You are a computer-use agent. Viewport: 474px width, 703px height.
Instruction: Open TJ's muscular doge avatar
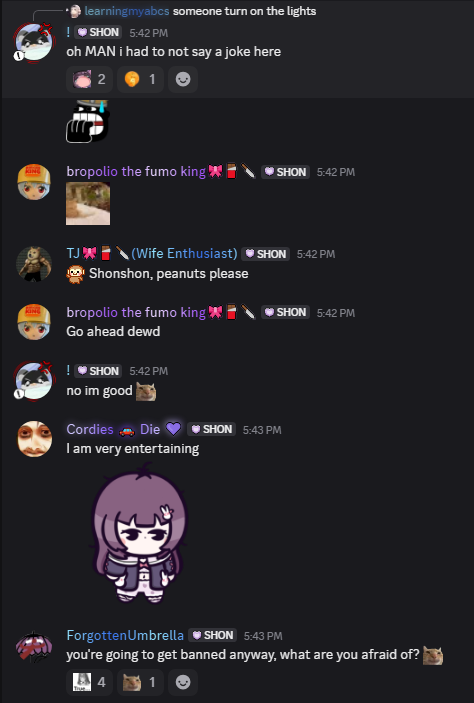click(x=34, y=264)
